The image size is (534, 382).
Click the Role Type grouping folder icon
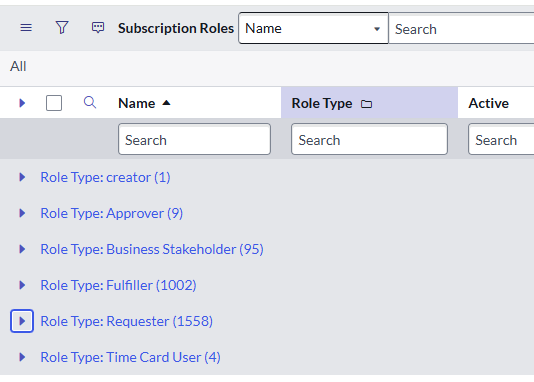[x=366, y=104]
